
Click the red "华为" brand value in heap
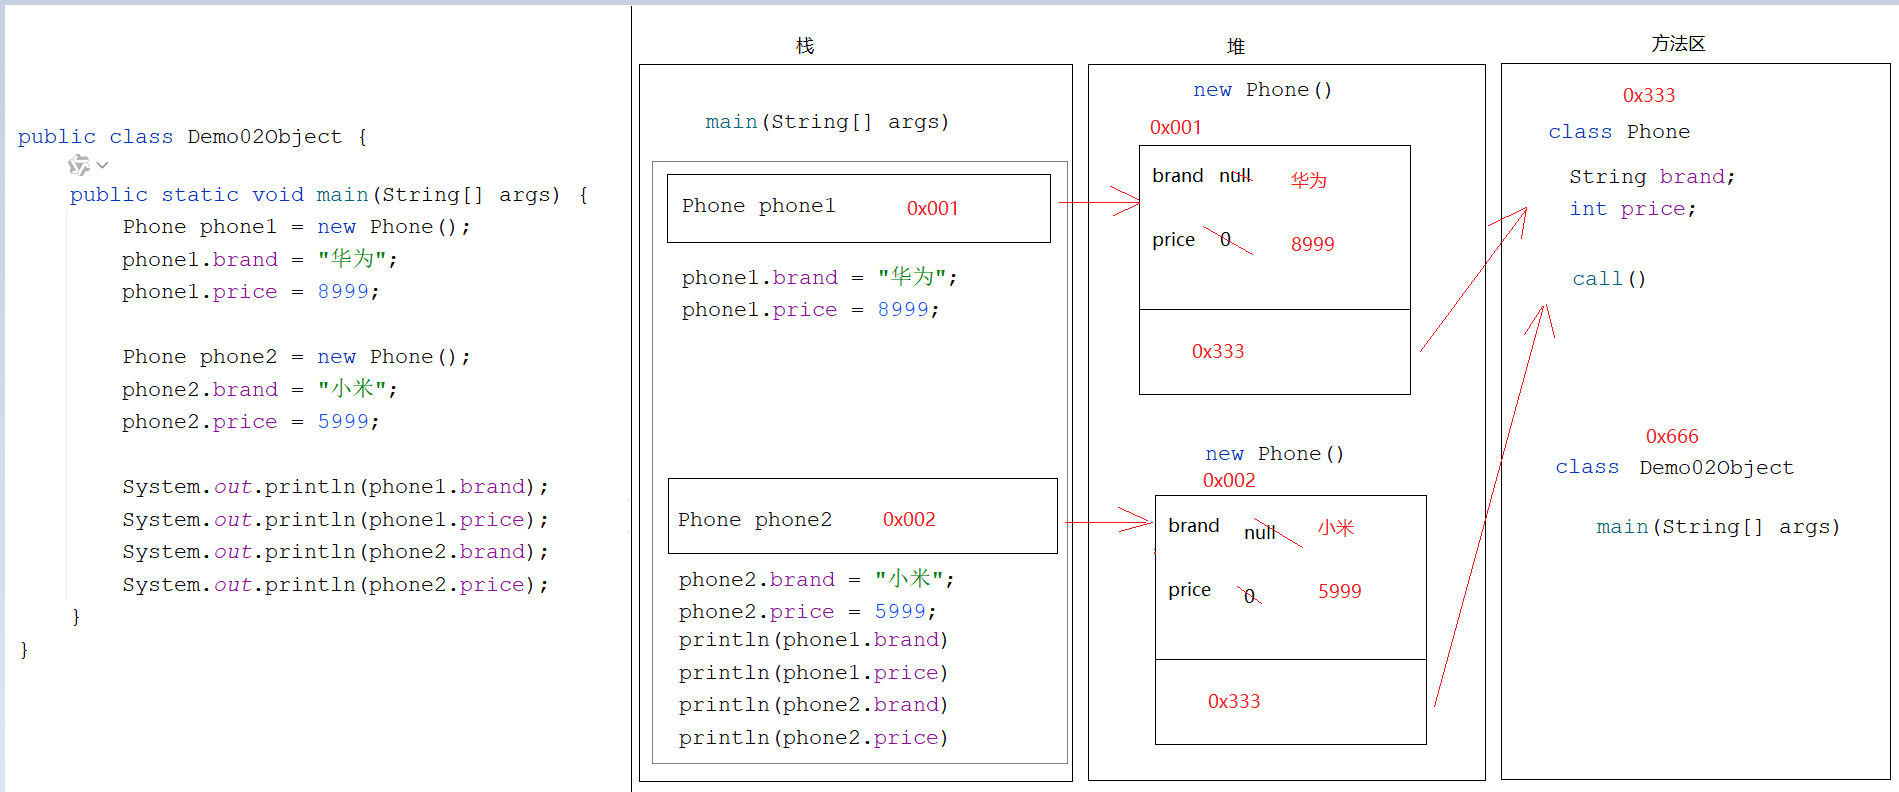pos(1308,180)
